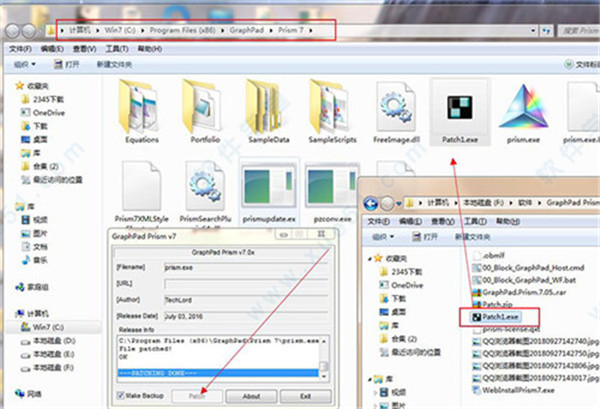Click the refresh icon beside the address bar
This screenshot has height=409, width=600.
pos(546,31)
